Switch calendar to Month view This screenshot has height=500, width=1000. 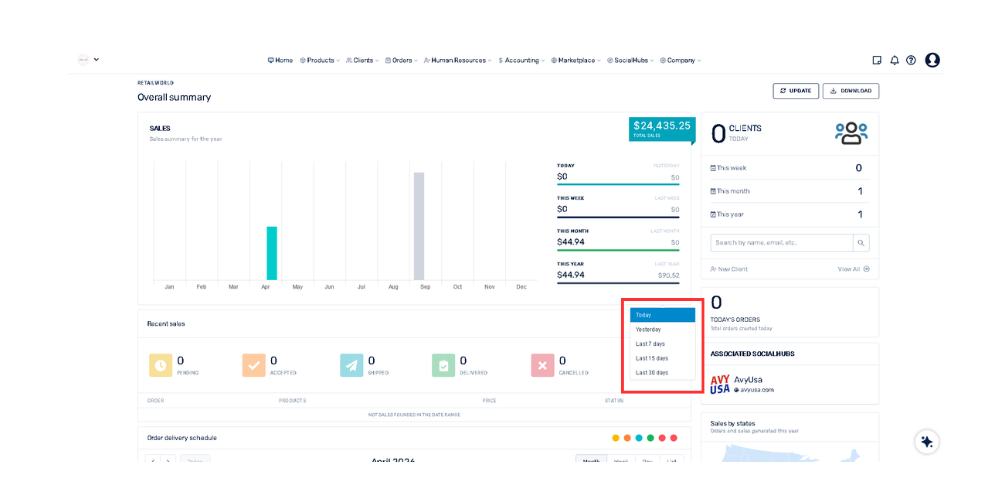tap(590, 461)
